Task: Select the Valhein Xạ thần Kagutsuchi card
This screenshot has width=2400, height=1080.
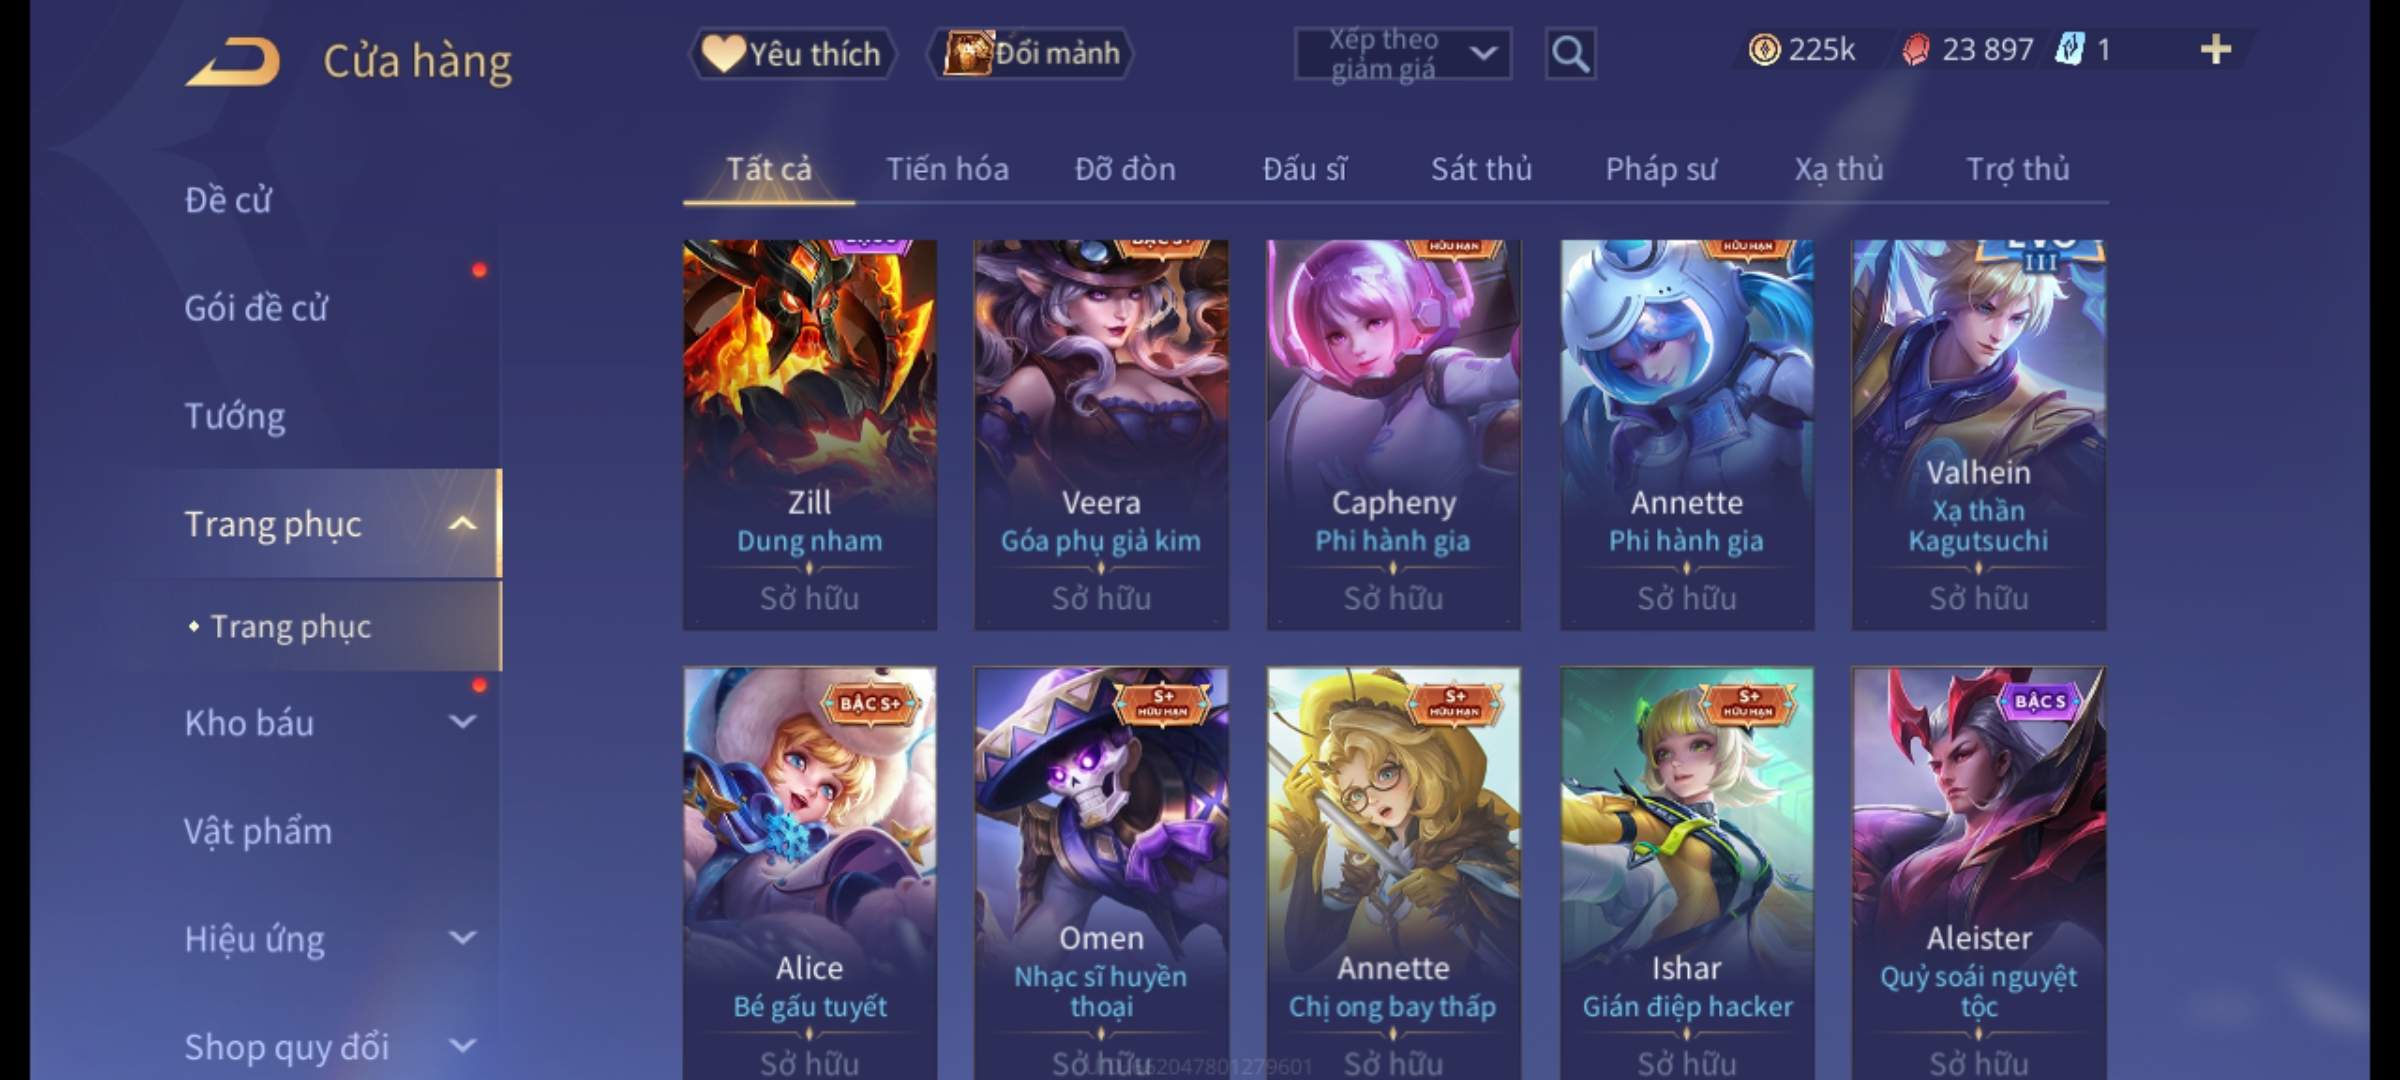Action: tap(1978, 435)
